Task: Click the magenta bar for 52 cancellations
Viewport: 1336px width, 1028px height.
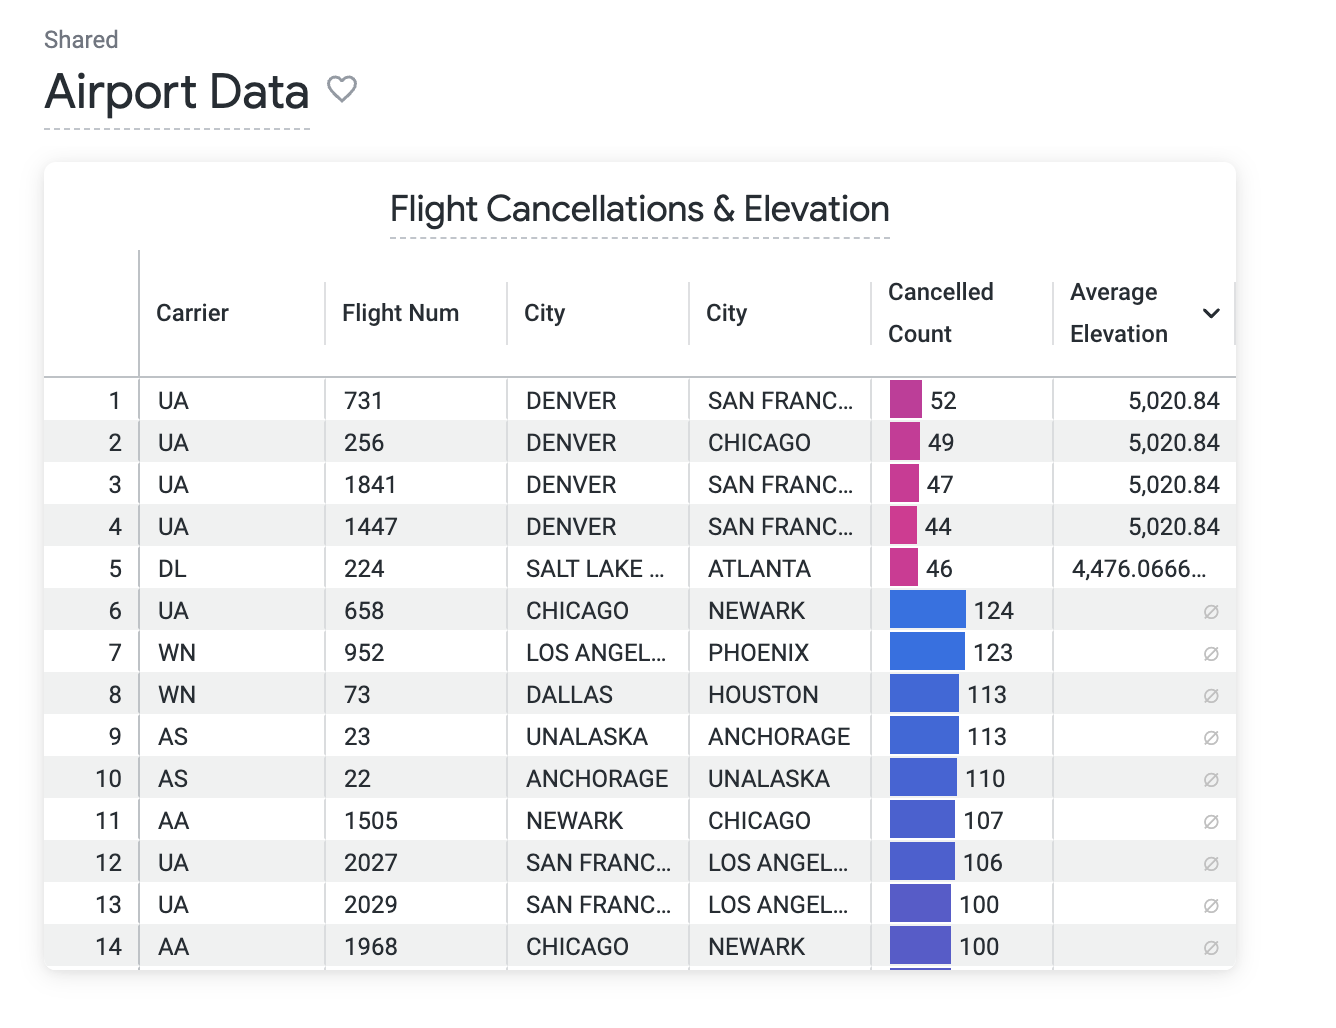Action: [x=904, y=399]
